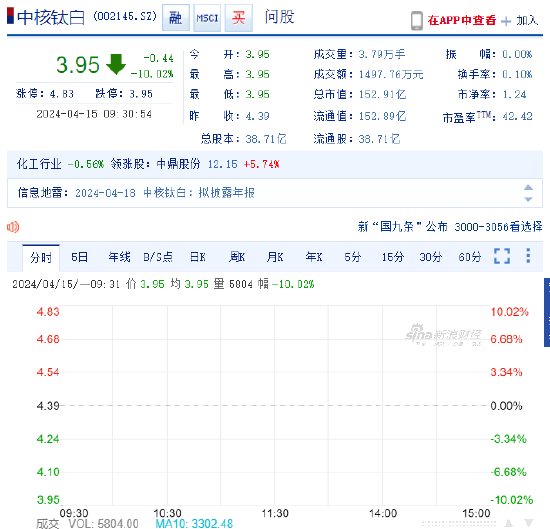Open 中鼎股份 leading stock link
The width and height of the screenshot is (550, 529).
(x=179, y=164)
